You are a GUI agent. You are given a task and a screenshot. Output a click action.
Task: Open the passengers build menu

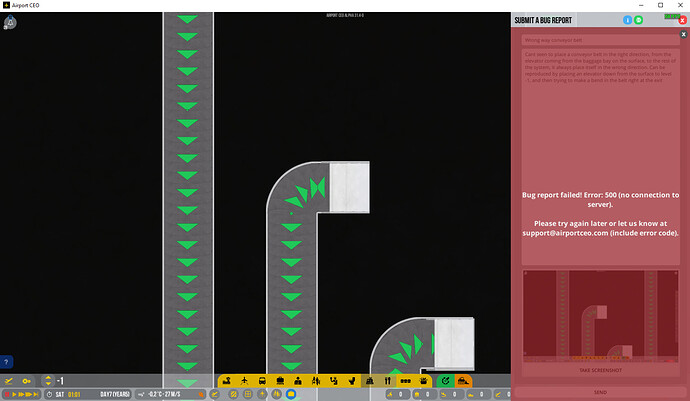tap(316, 381)
